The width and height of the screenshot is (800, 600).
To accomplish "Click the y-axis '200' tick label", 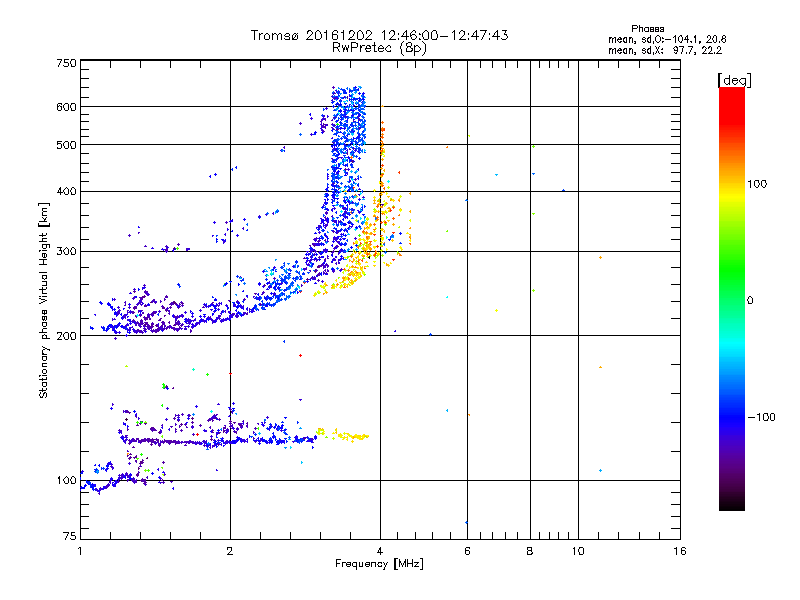I will (x=66, y=336).
